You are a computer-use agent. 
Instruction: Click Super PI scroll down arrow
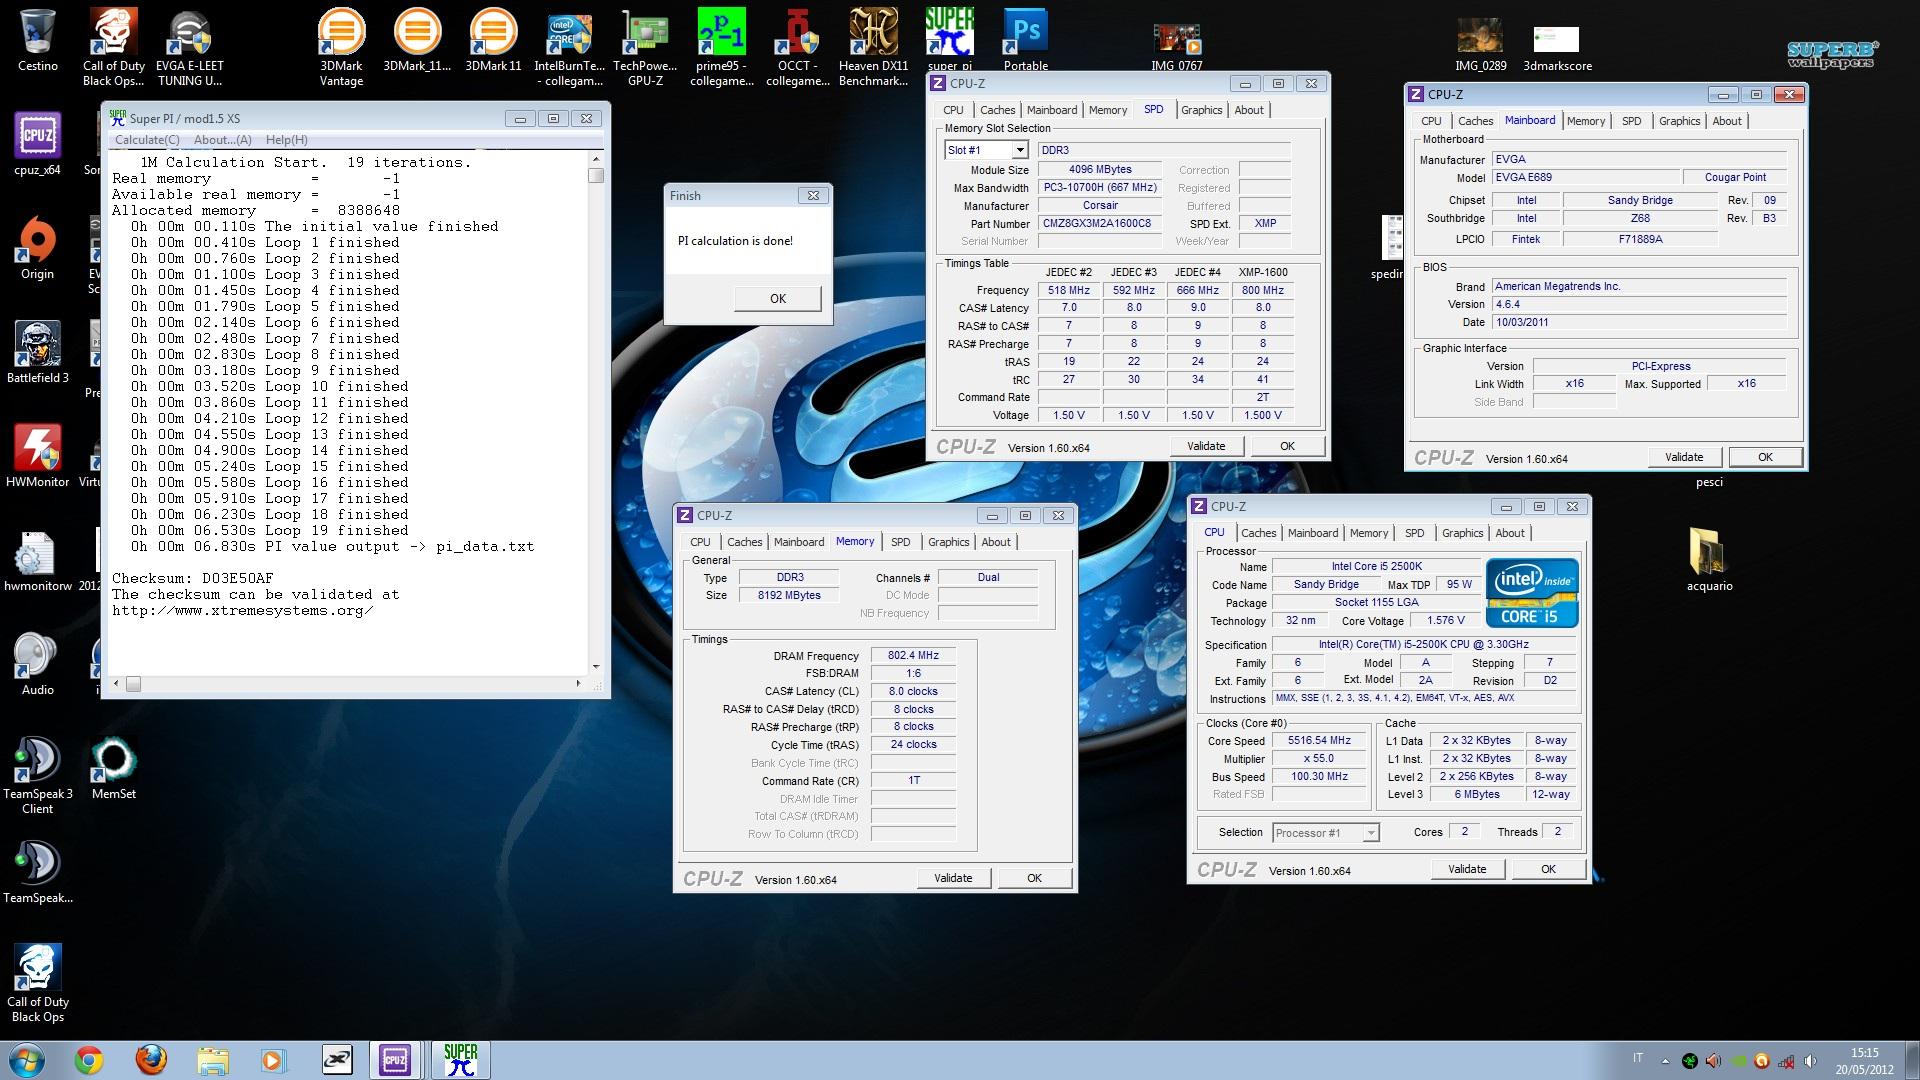tap(596, 667)
